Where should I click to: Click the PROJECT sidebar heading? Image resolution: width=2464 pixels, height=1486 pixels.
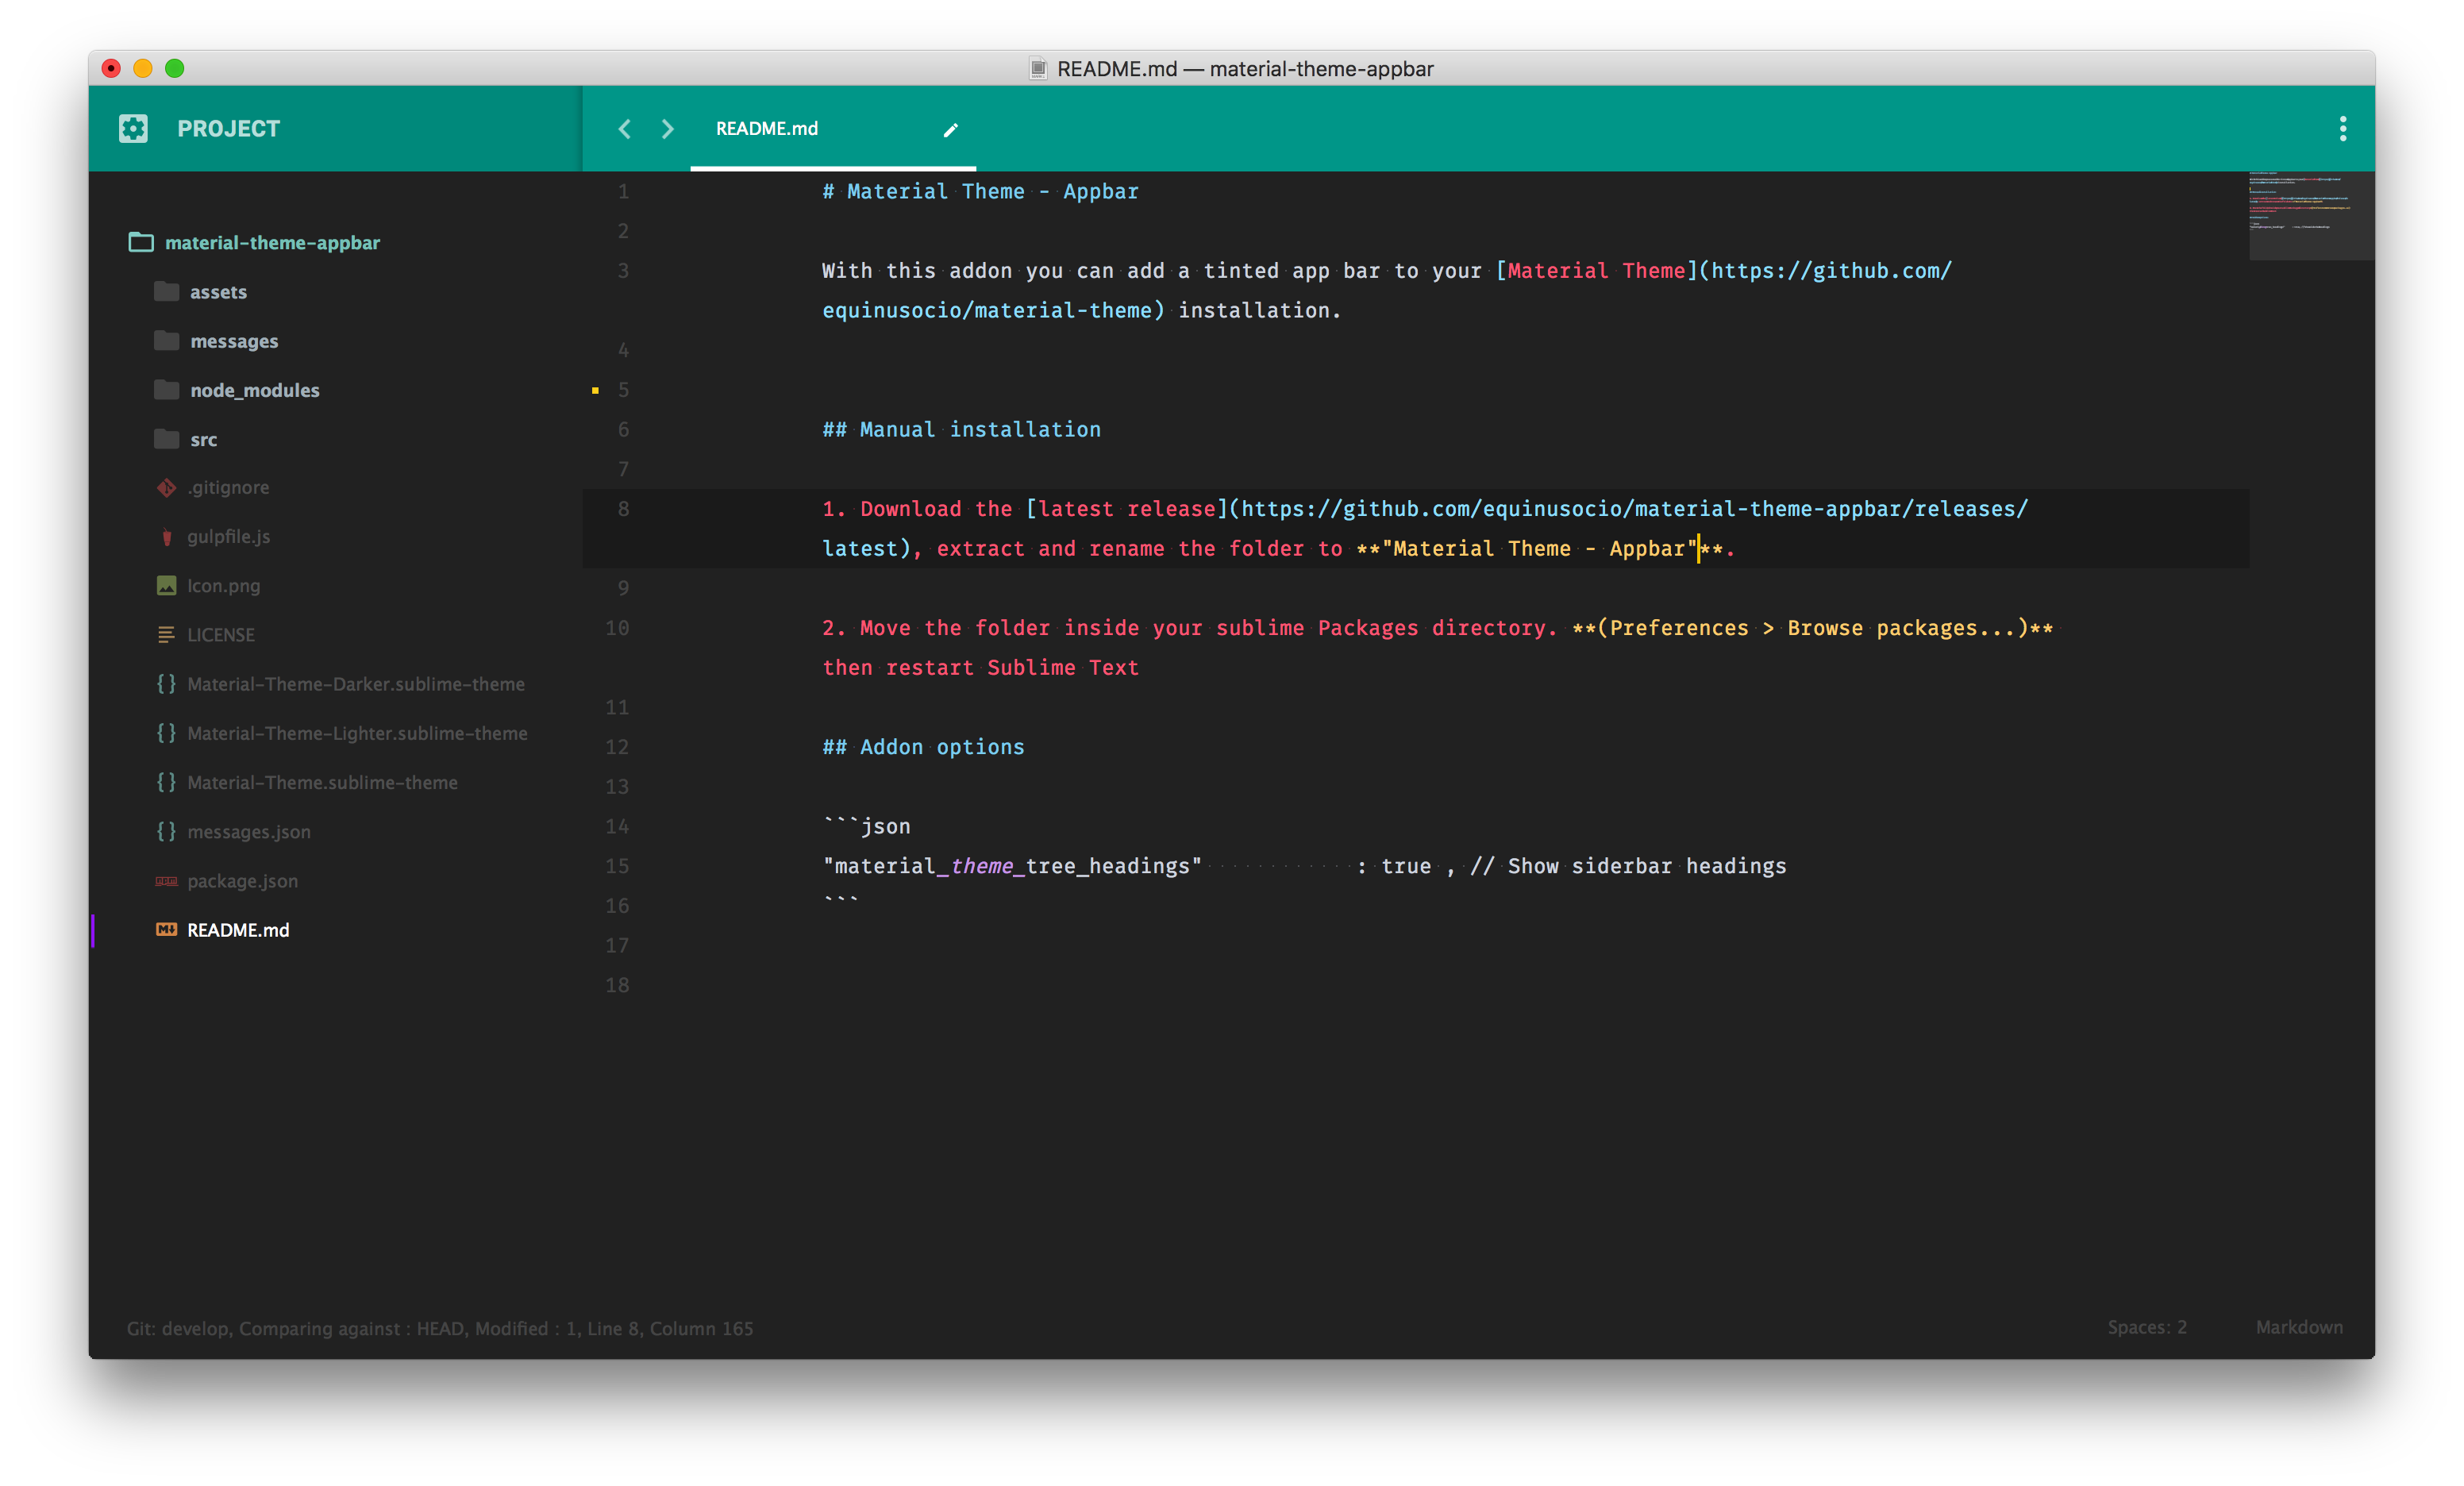click(228, 128)
